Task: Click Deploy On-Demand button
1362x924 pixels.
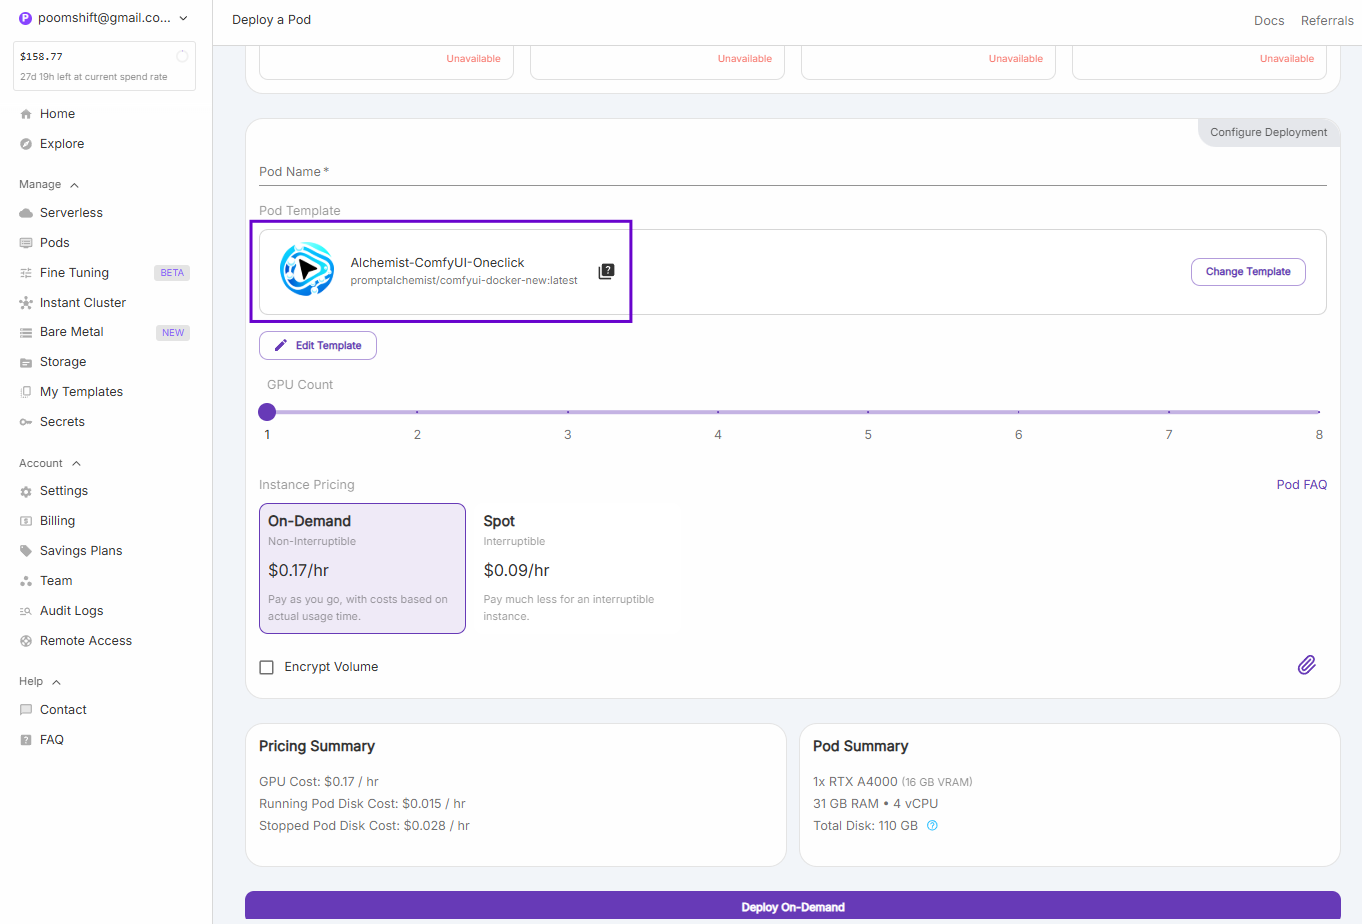Action: 793,907
